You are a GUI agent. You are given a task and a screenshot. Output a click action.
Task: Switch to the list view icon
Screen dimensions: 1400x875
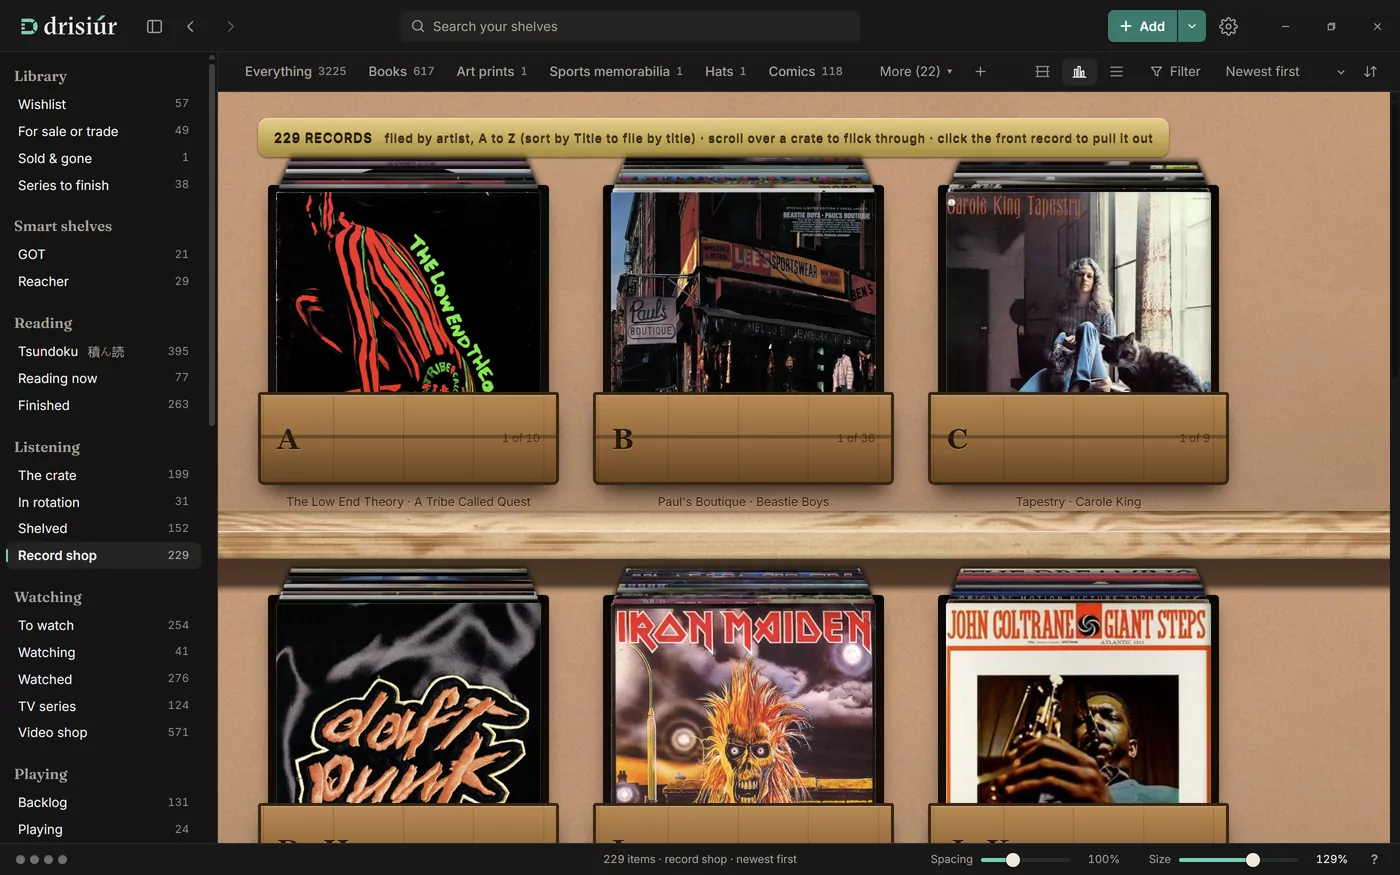click(x=1116, y=71)
